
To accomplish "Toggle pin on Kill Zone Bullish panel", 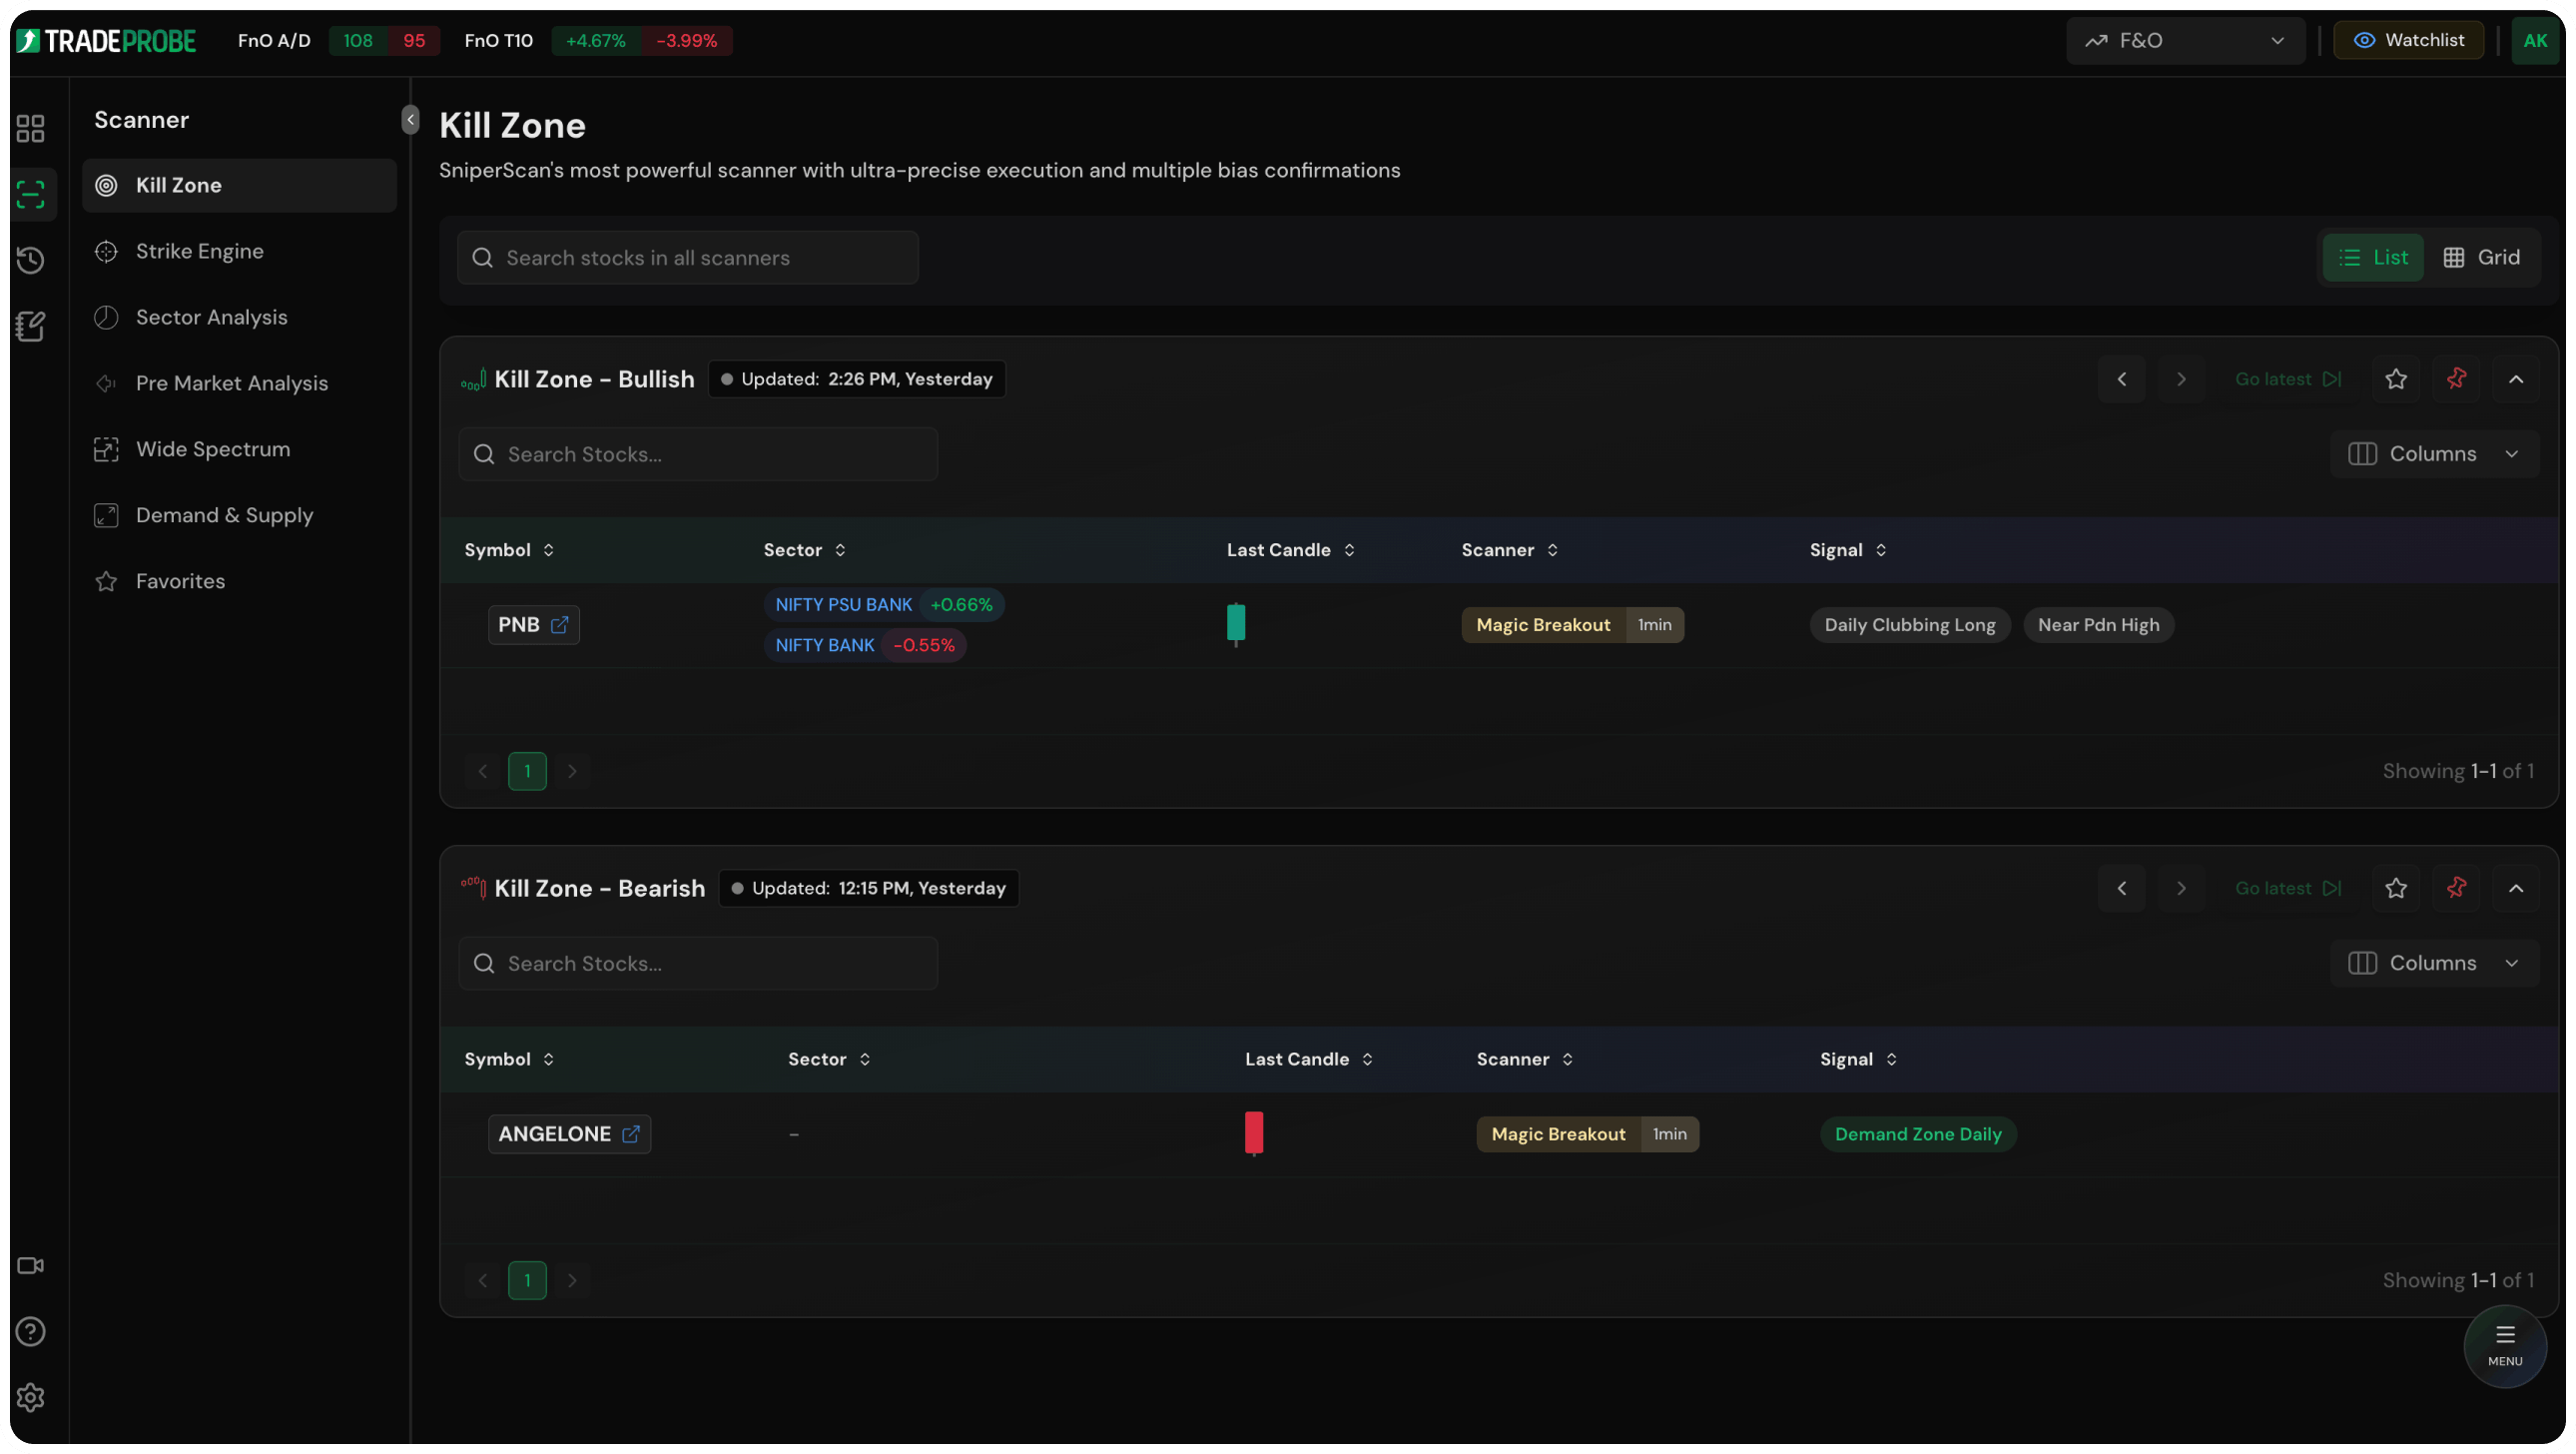I will pos(2456,379).
